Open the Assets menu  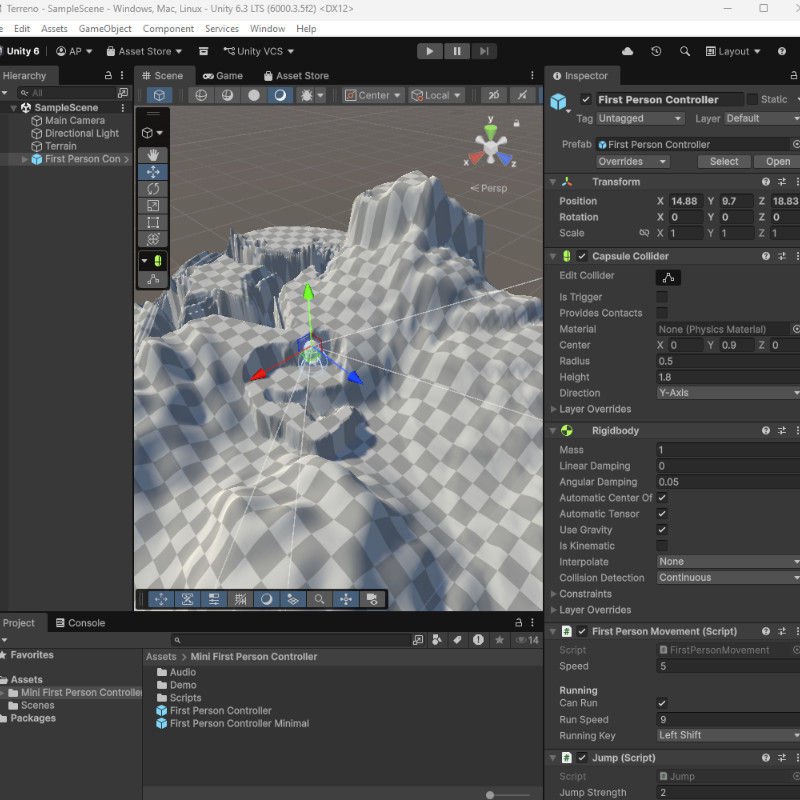[54, 29]
